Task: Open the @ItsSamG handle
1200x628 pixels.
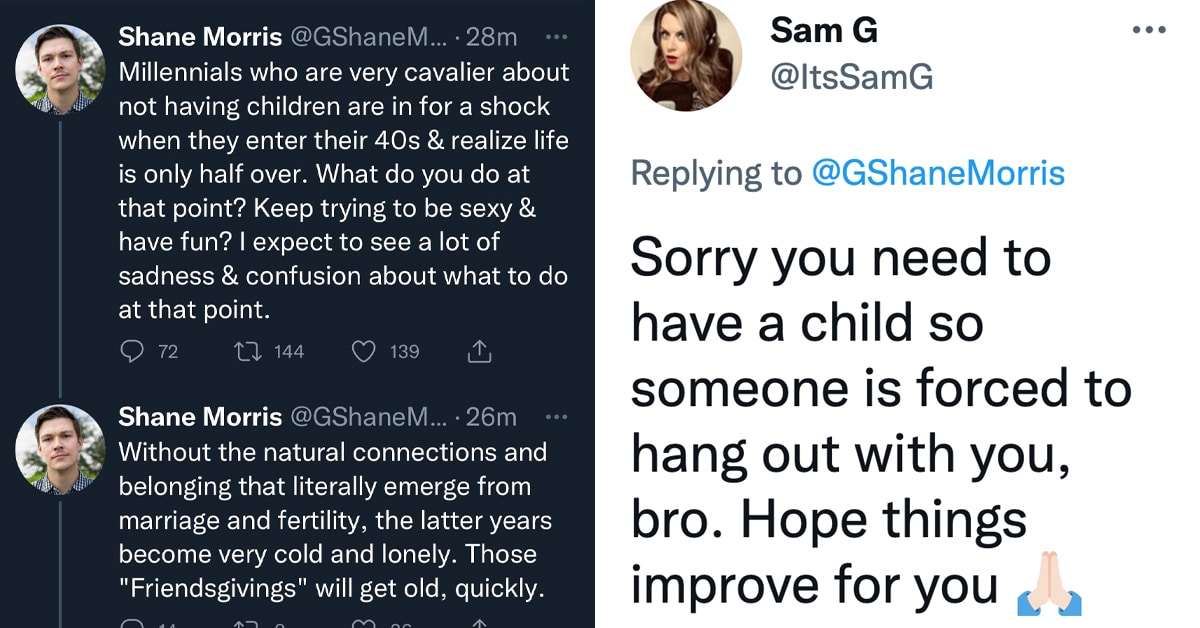Action: click(851, 76)
